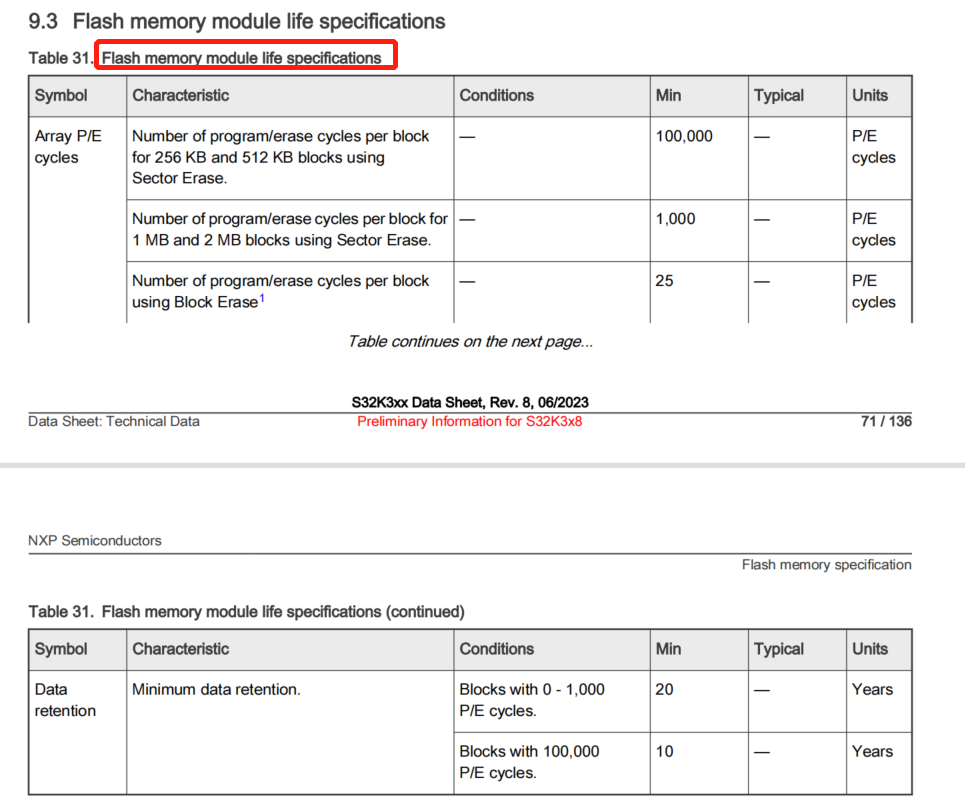Click the Characteristic column header
This screenshot has width=965, height=806.
pos(183,95)
